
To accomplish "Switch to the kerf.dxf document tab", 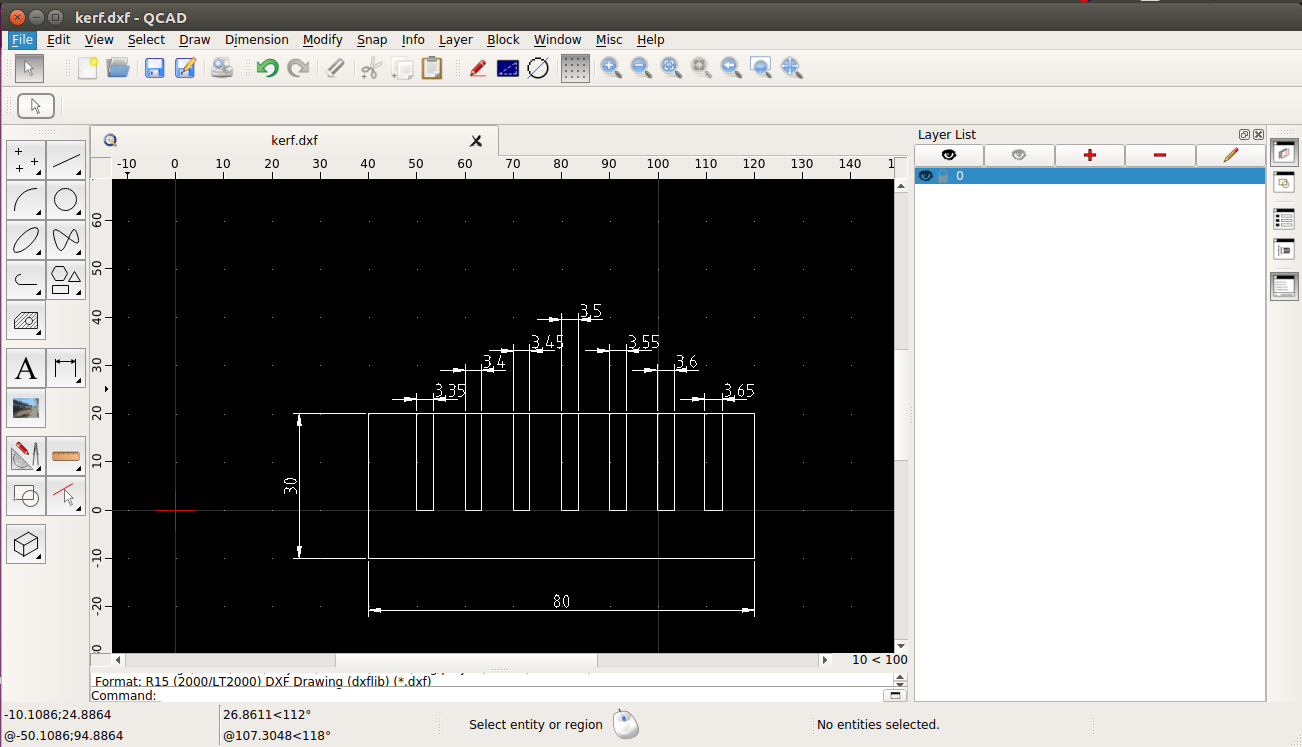I will pos(294,141).
